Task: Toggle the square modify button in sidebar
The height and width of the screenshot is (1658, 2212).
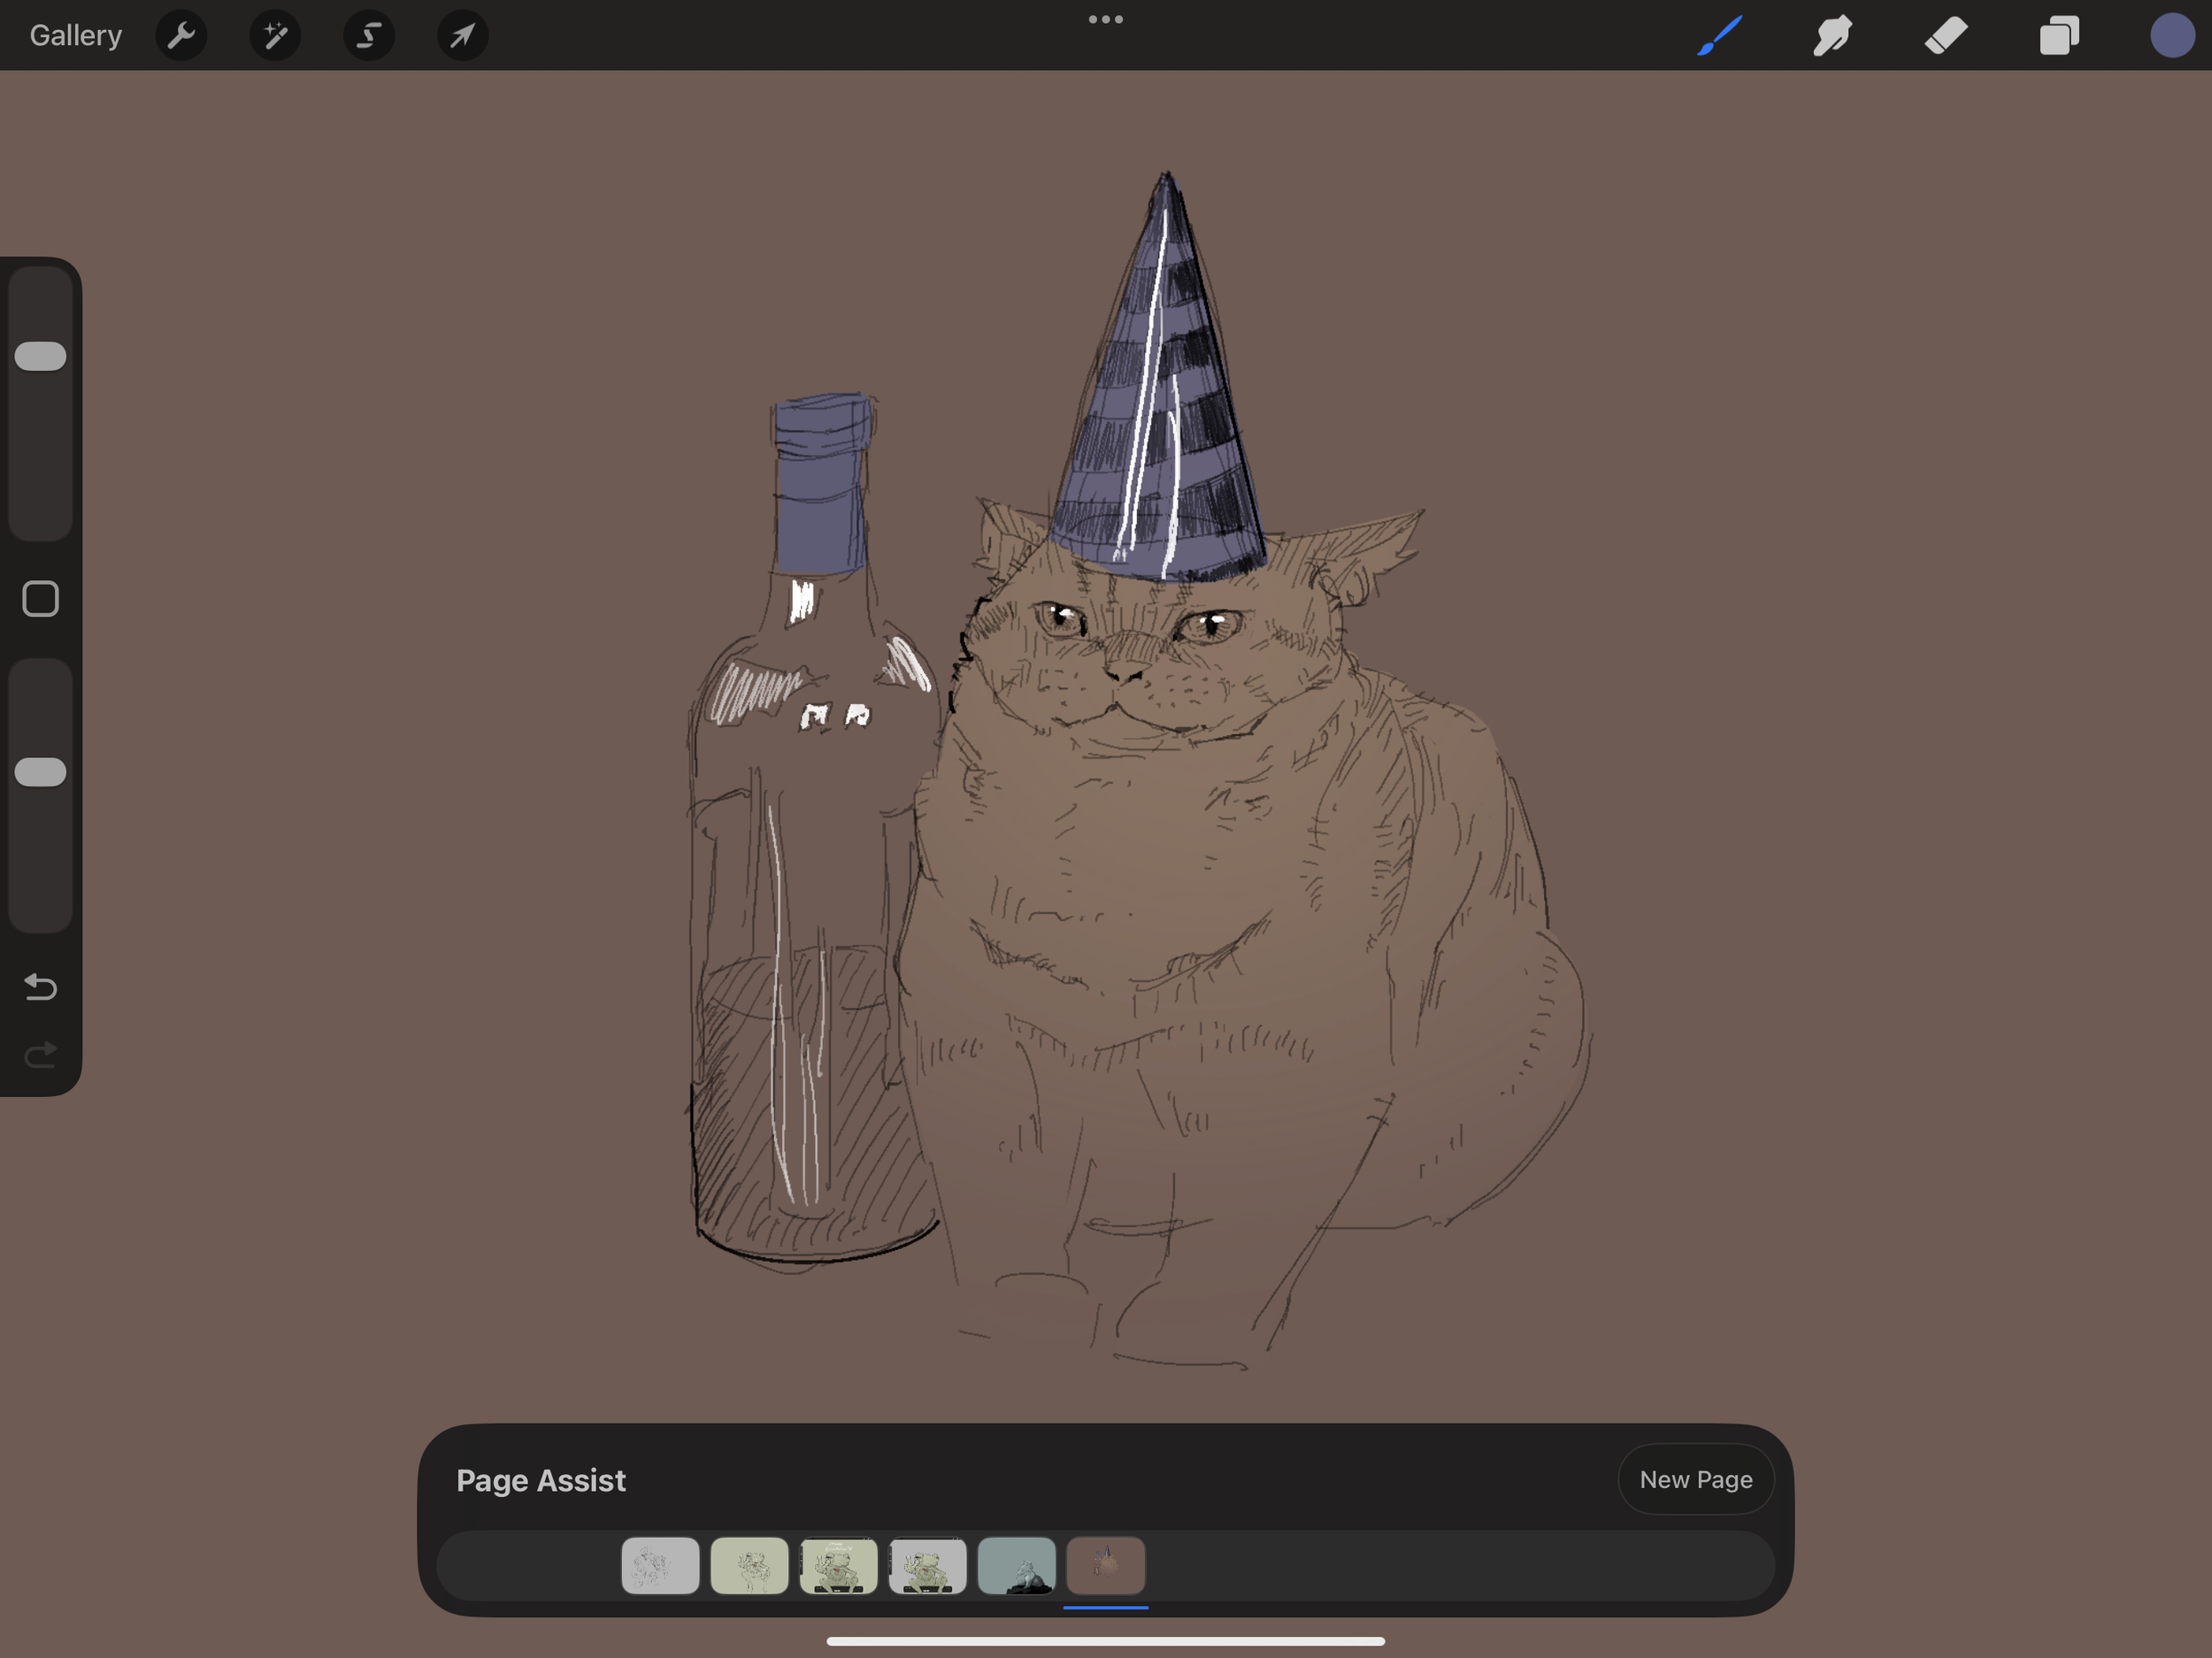Action: tap(41, 599)
